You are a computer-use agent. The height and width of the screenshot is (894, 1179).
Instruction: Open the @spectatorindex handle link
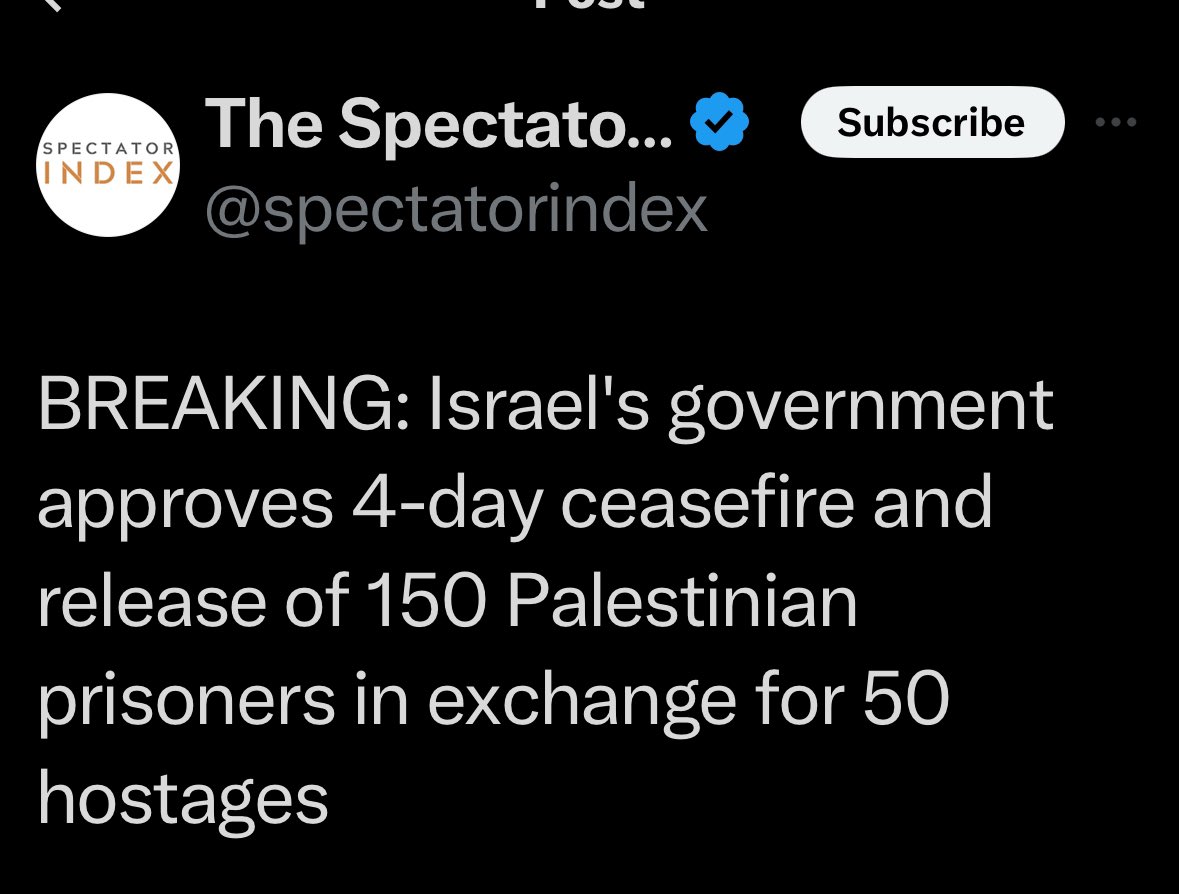pos(456,210)
